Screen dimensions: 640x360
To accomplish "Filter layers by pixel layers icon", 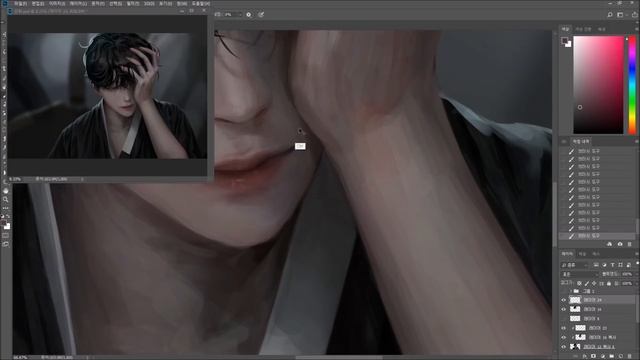I will [x=596, y=265].
